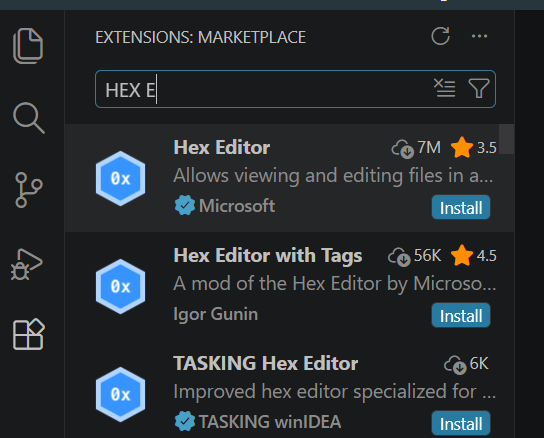This screenshot has width=544, height=438.
Task: Click Hex Editor with Tags 0x icon
Action: [120, 286]
